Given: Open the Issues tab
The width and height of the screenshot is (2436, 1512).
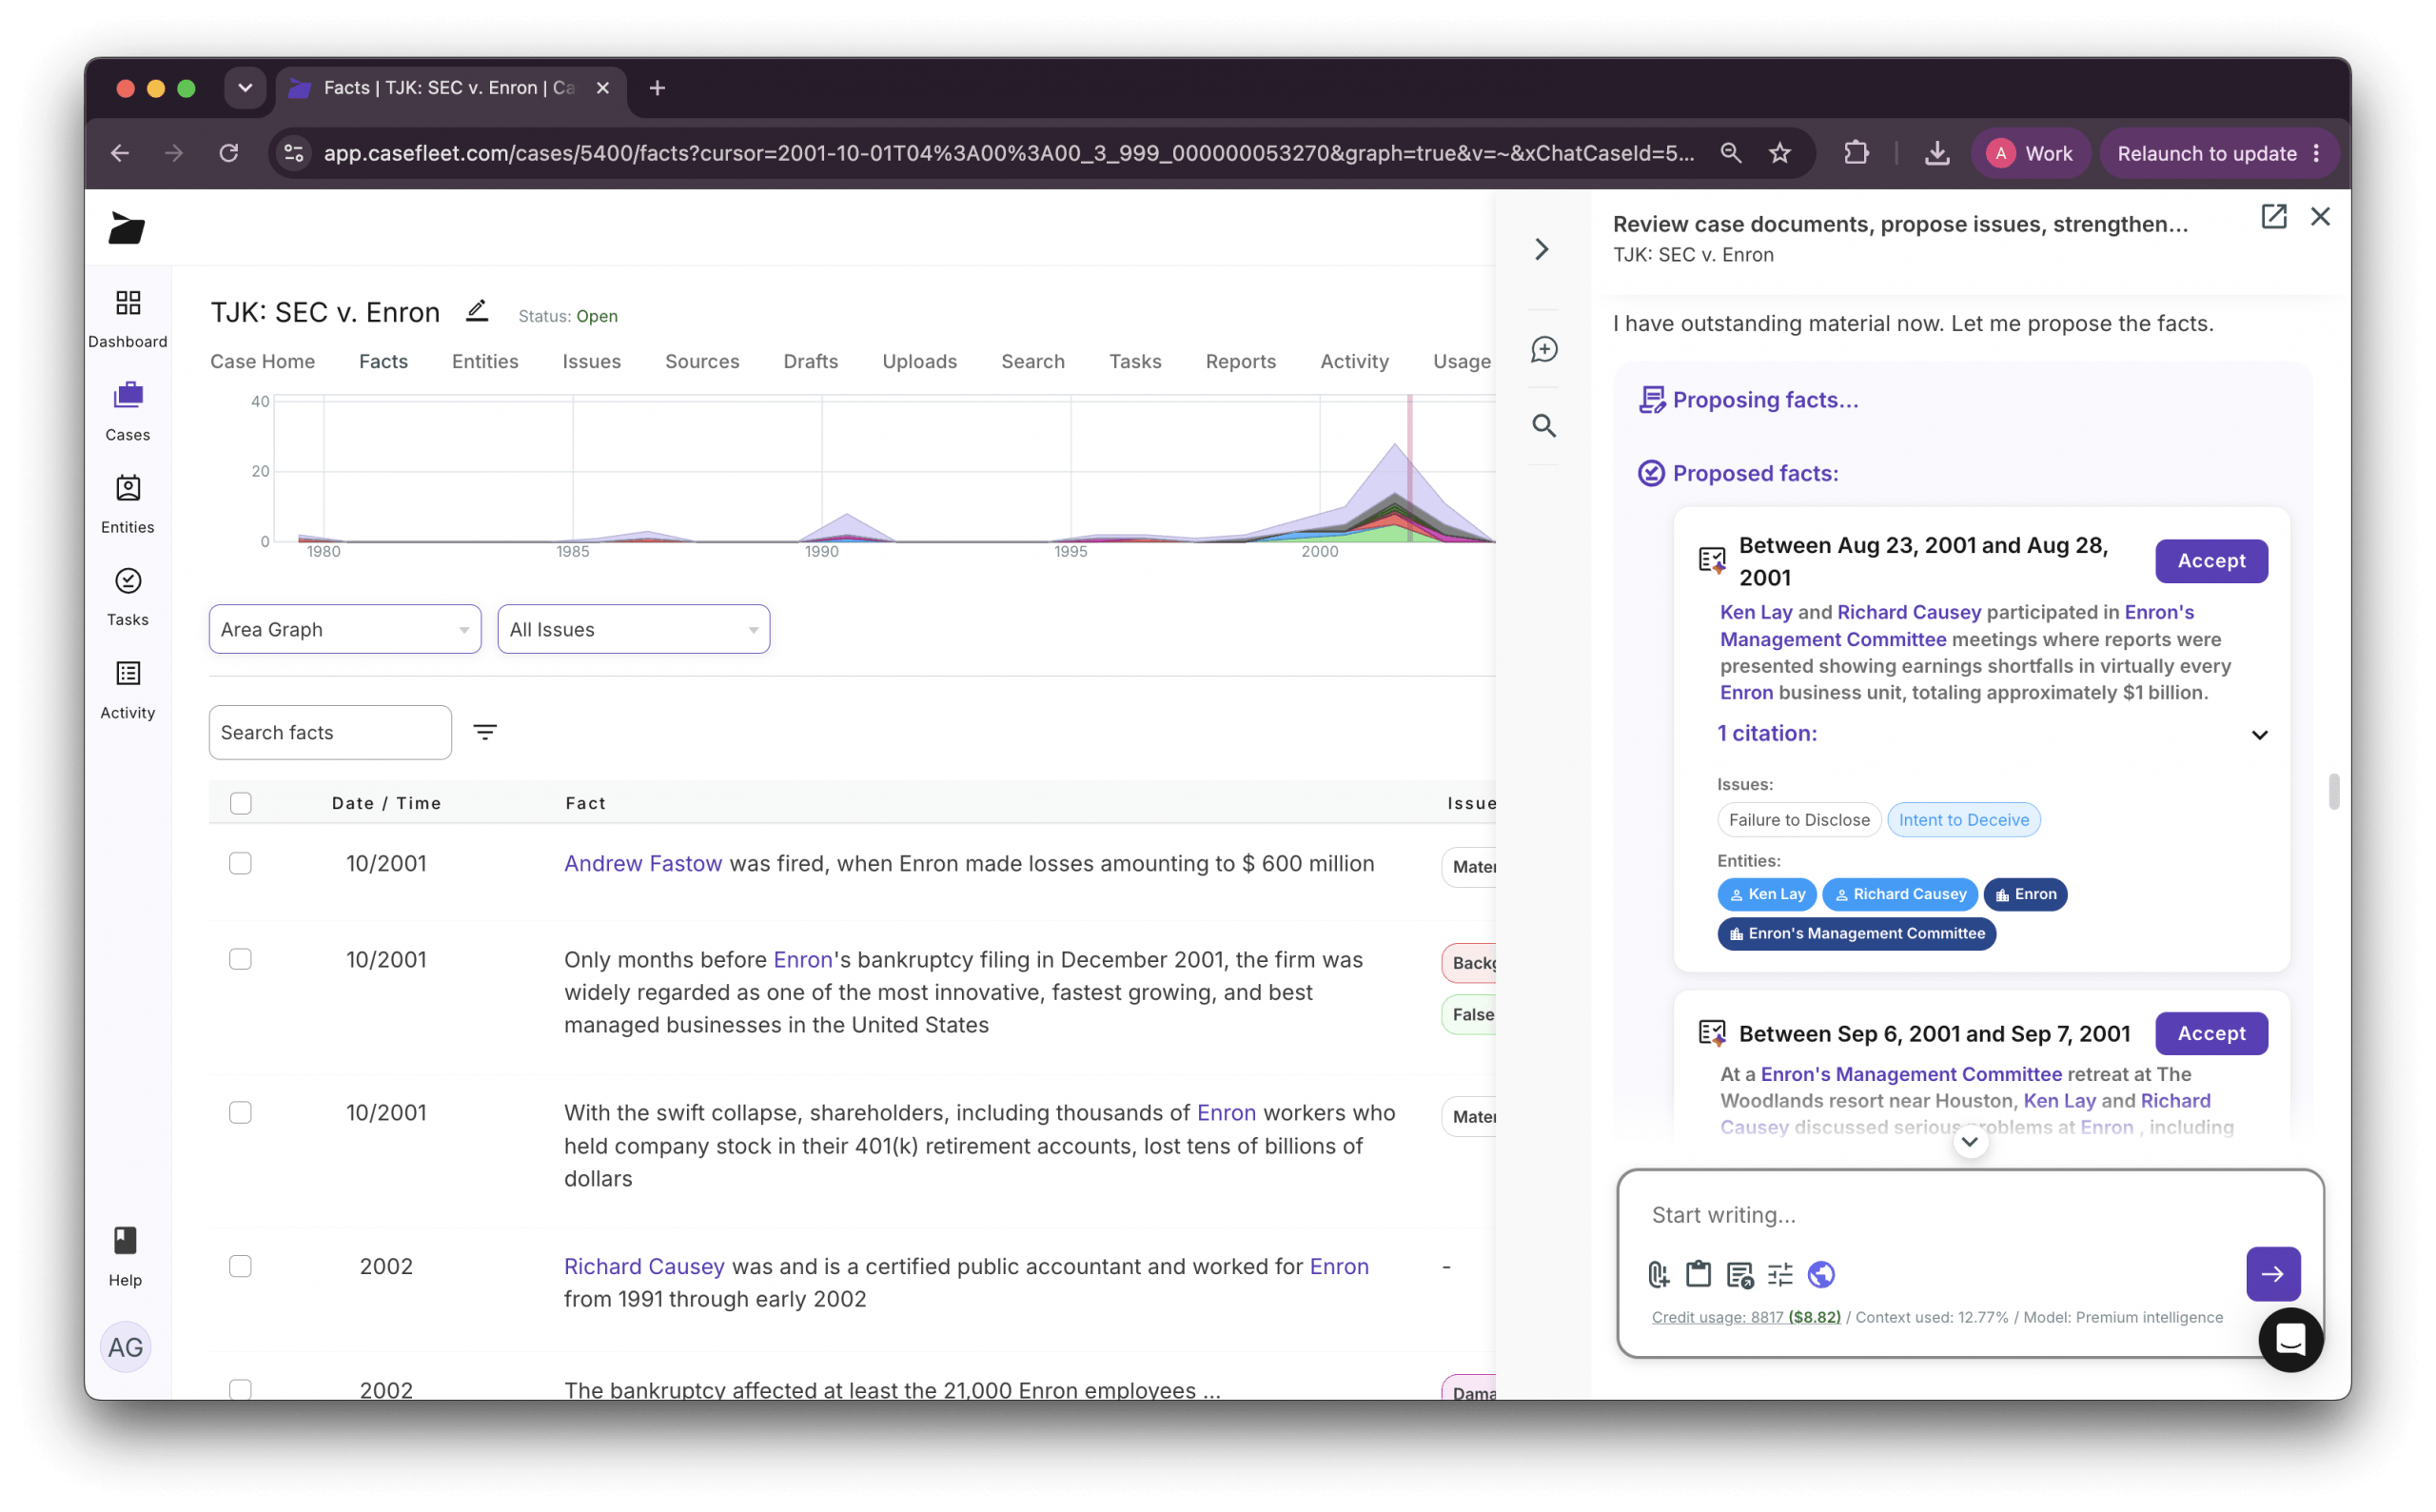Looking at the screenshot, I should 592,361.
